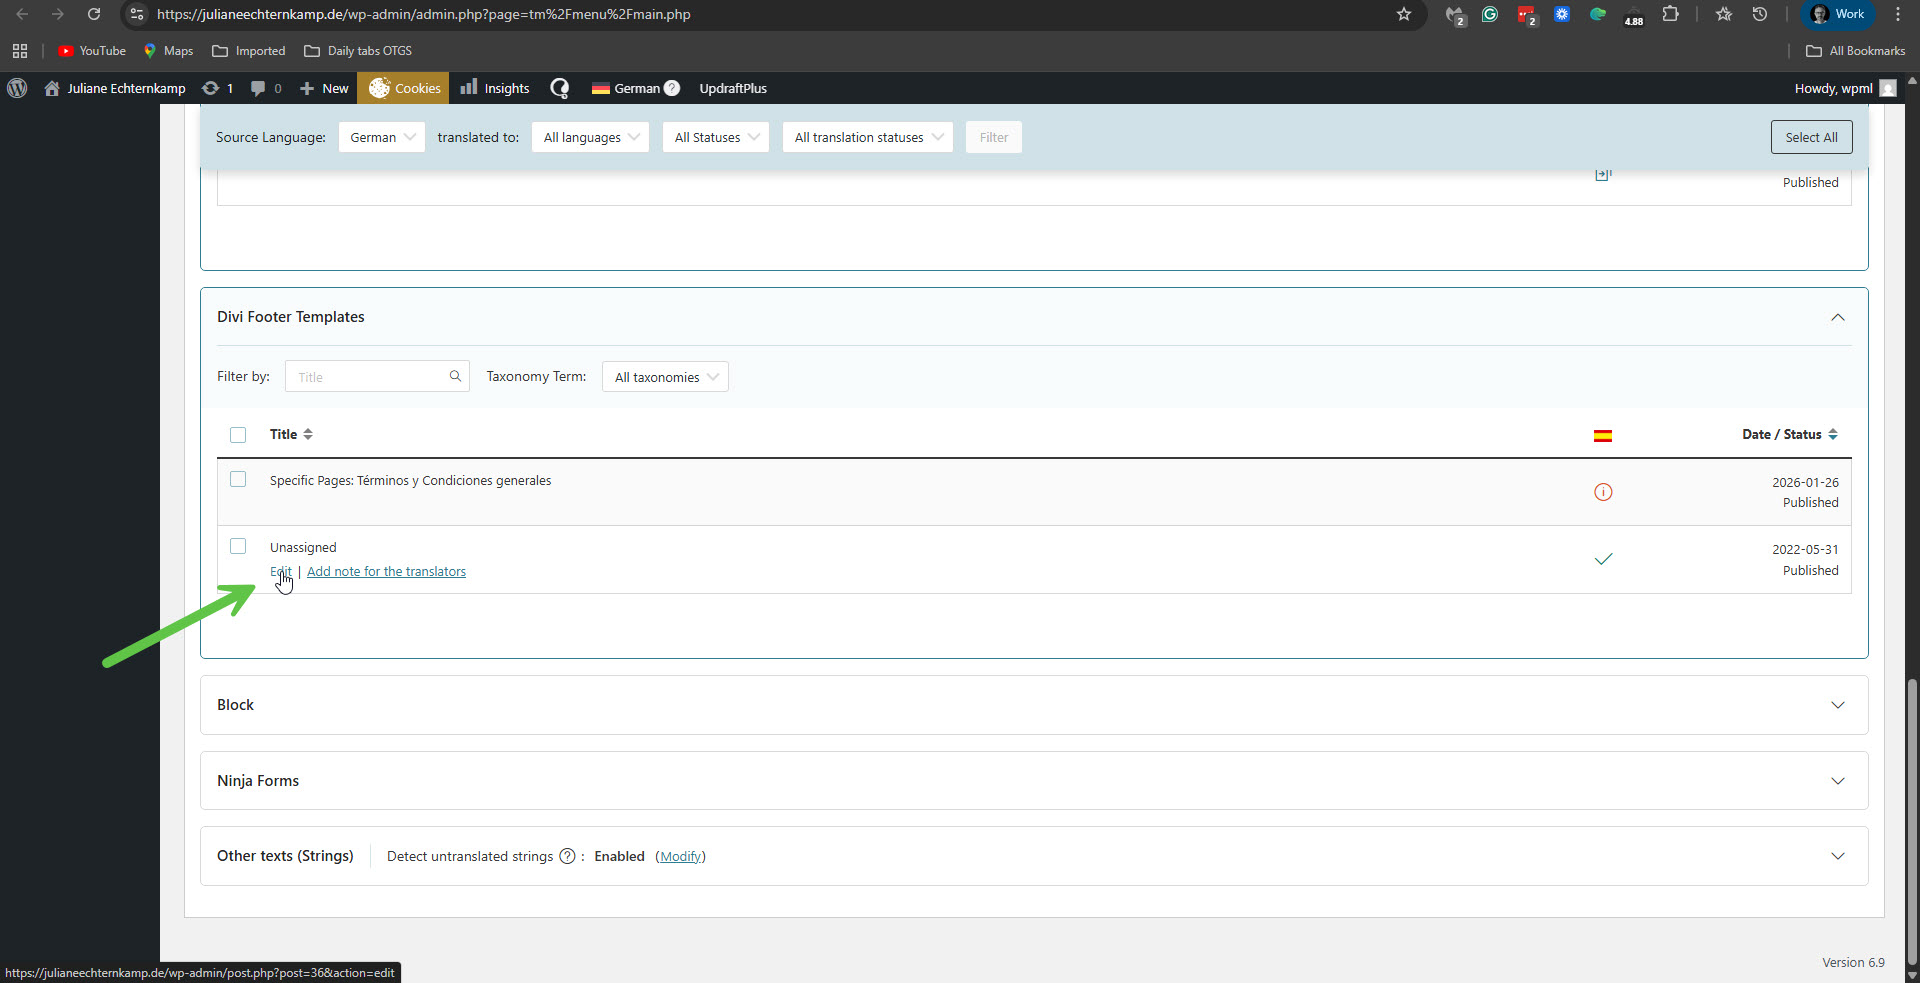Collapse the Divi Footer Templates section
Viewport: 1920px width, 983px height.
[1838, 317]
